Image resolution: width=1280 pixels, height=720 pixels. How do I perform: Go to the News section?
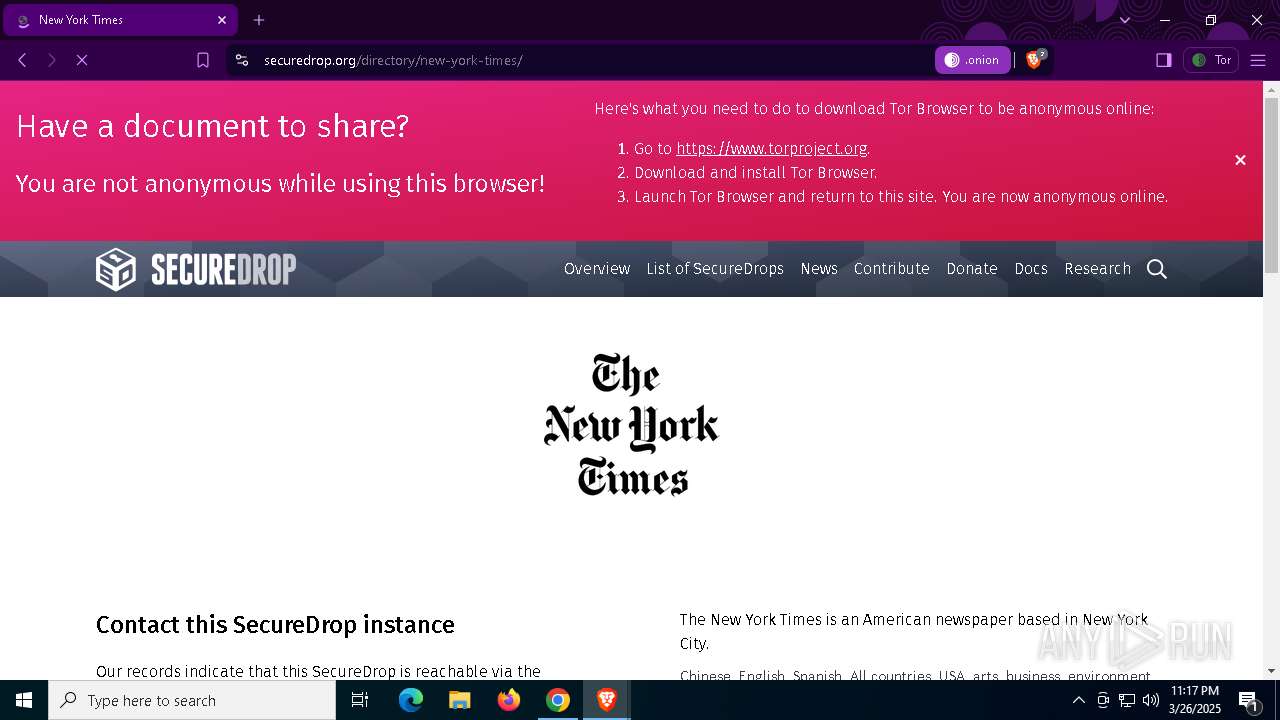(x=819, y=268)
